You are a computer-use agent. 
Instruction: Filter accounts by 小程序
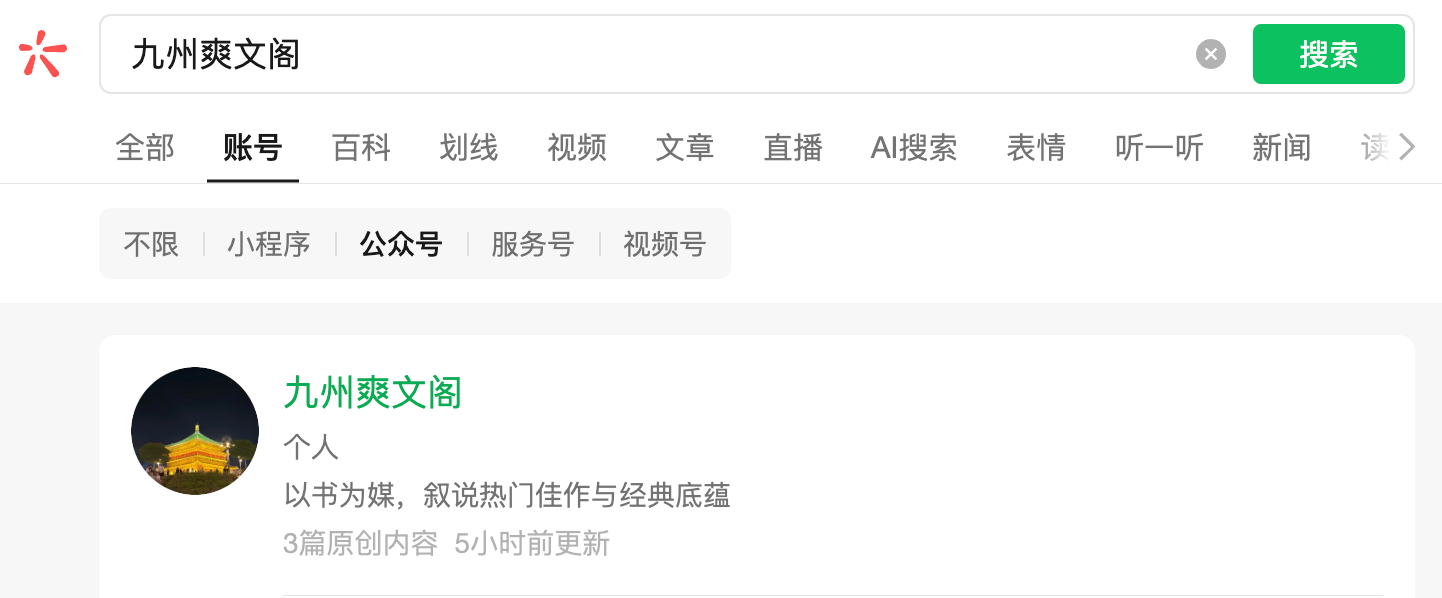click(269, 244)
